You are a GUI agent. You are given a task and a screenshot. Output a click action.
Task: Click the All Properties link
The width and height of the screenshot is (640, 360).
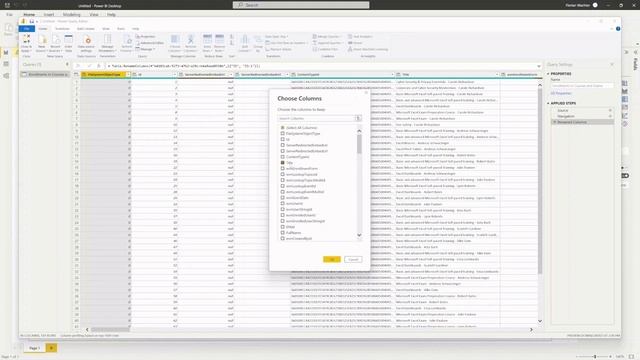click(x=561, y=93)
